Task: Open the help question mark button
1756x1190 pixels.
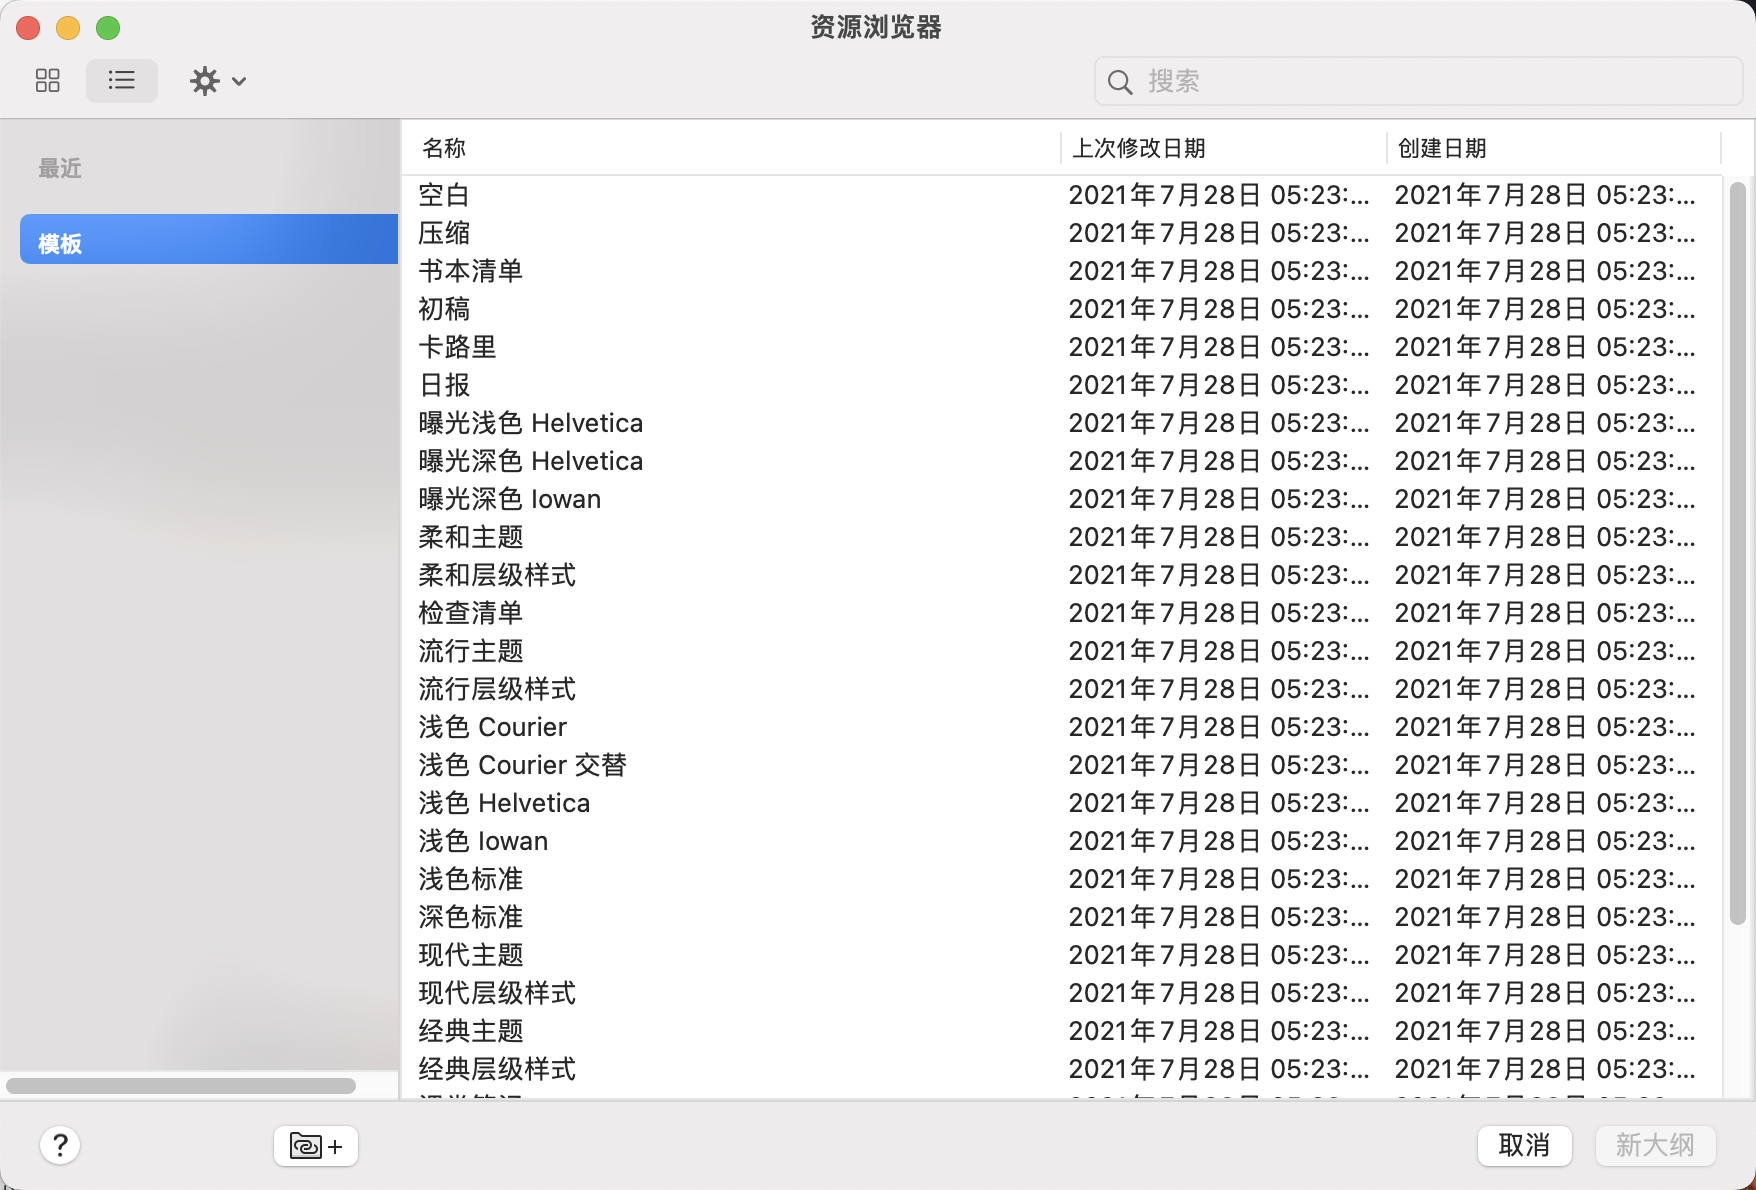Action: pos(60,1145)
